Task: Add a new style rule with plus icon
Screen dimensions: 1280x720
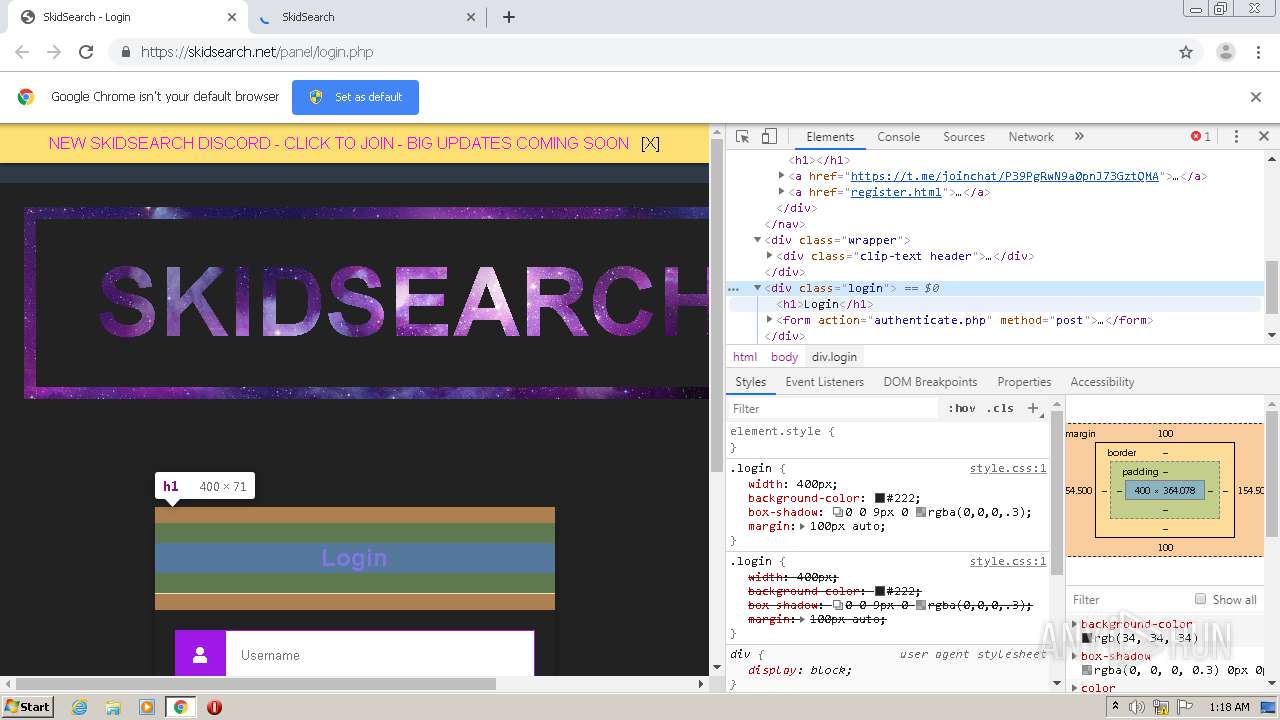Action: point(1033,408)
